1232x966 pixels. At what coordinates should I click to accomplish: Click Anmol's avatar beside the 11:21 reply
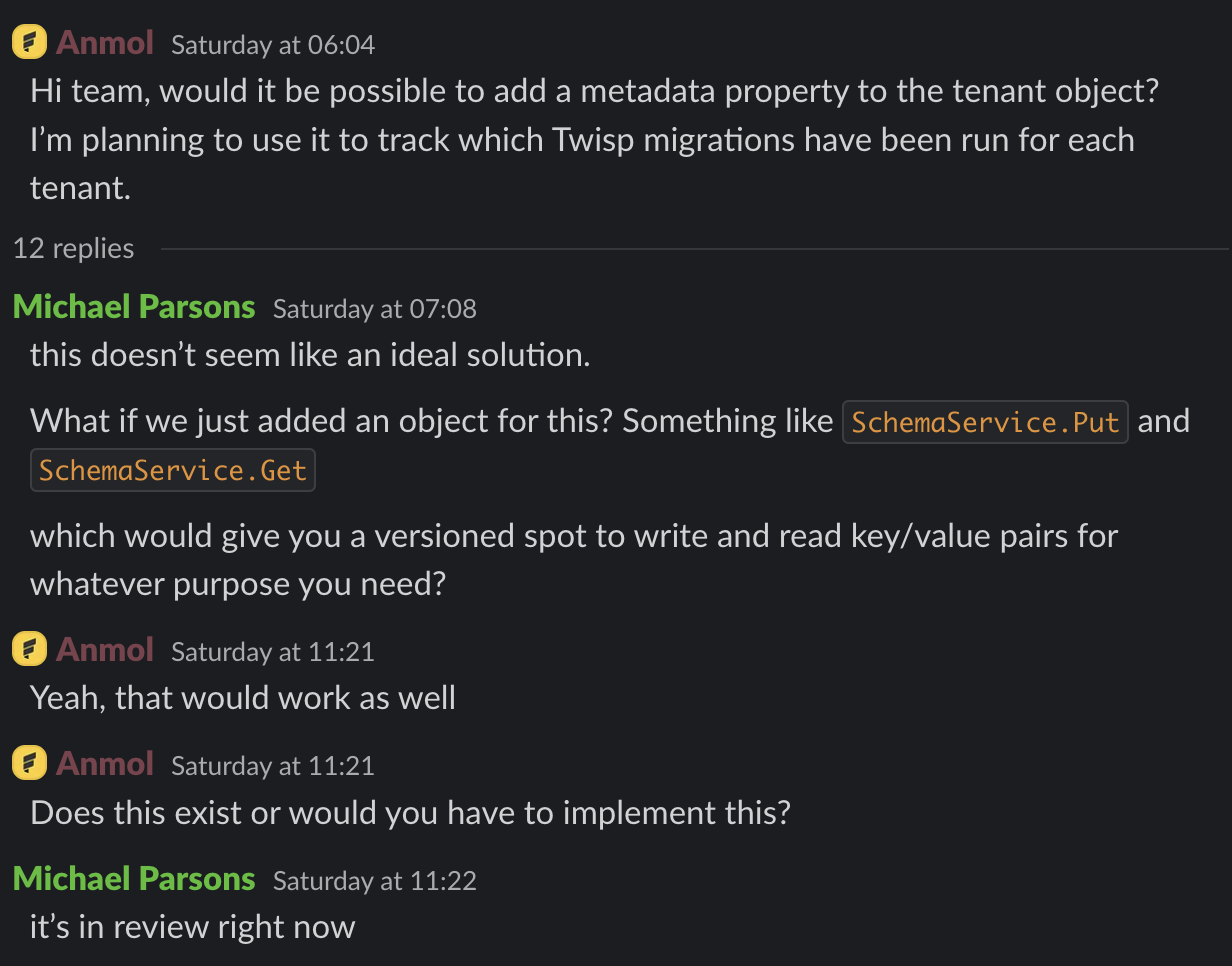(x=29, y=648)
